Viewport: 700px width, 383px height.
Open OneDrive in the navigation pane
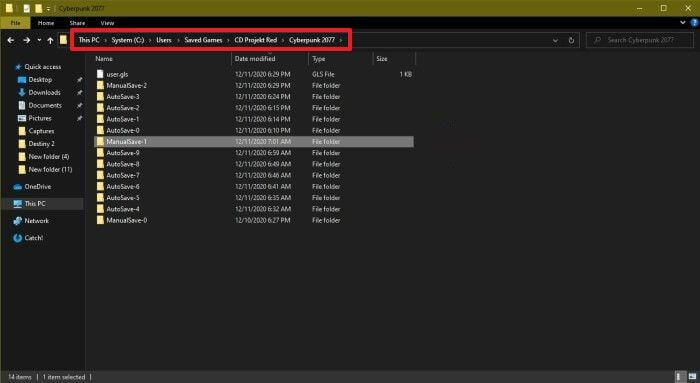38,187
